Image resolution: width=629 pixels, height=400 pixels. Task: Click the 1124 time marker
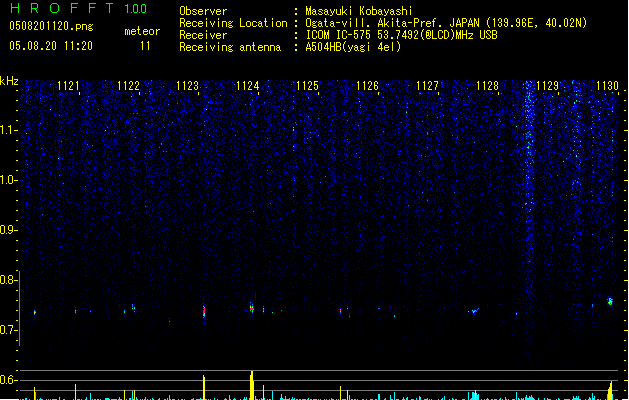[x=248, y=86]
